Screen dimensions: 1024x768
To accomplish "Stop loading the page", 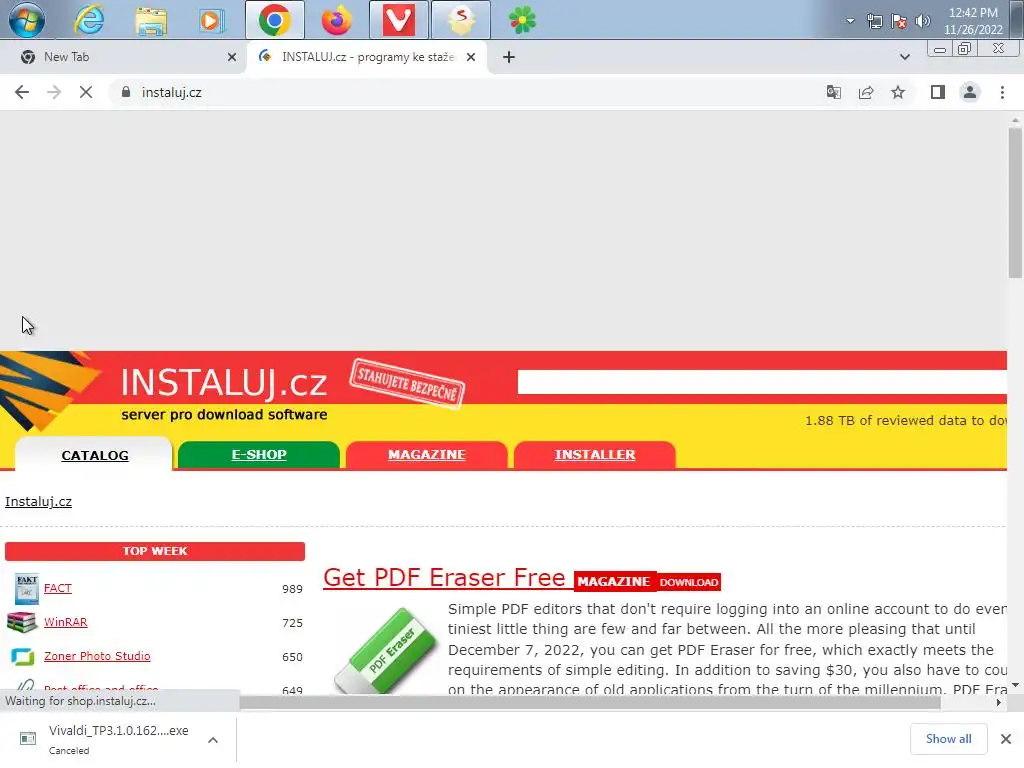I will [86, 92].
